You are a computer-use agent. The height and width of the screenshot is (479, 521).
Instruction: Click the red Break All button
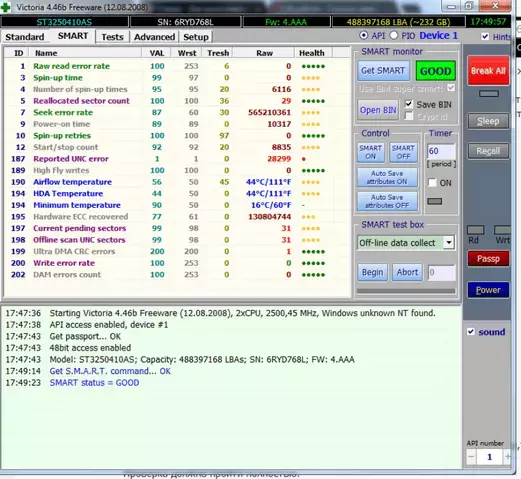(x=488, y=71)
